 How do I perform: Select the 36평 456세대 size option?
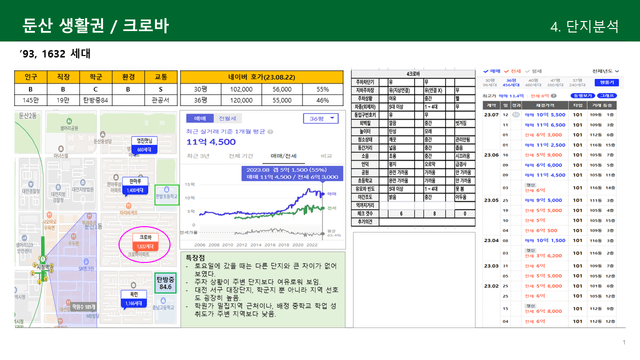click(x=511, y=82)
